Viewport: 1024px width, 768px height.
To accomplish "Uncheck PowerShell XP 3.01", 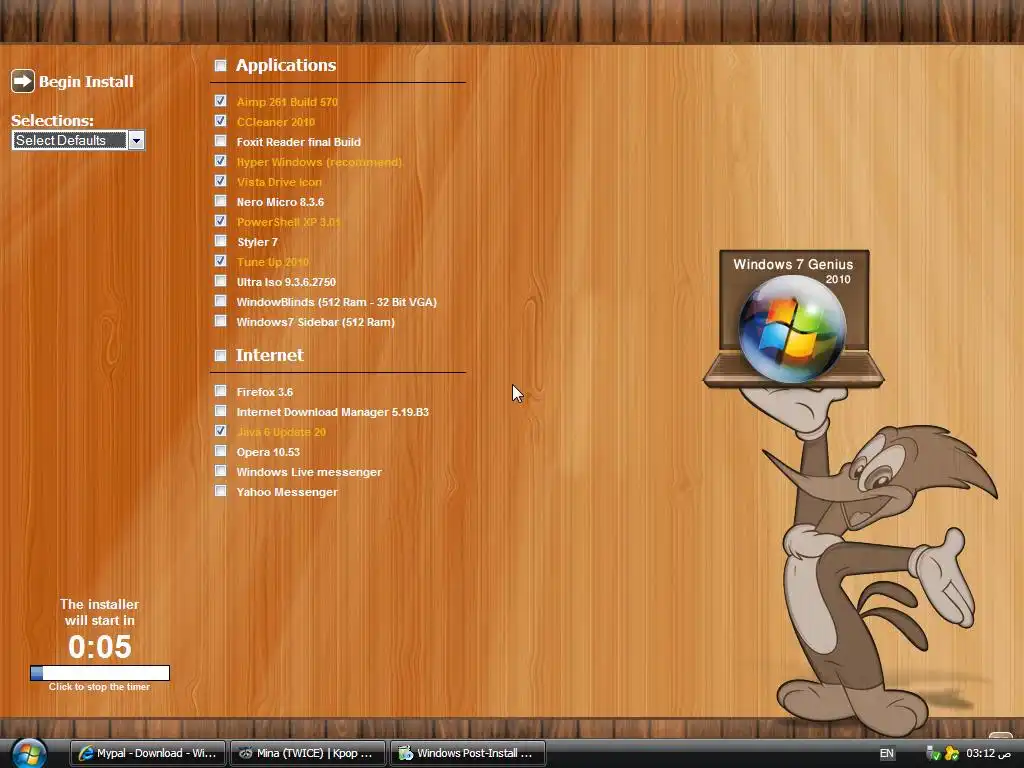I will (221, 221).
